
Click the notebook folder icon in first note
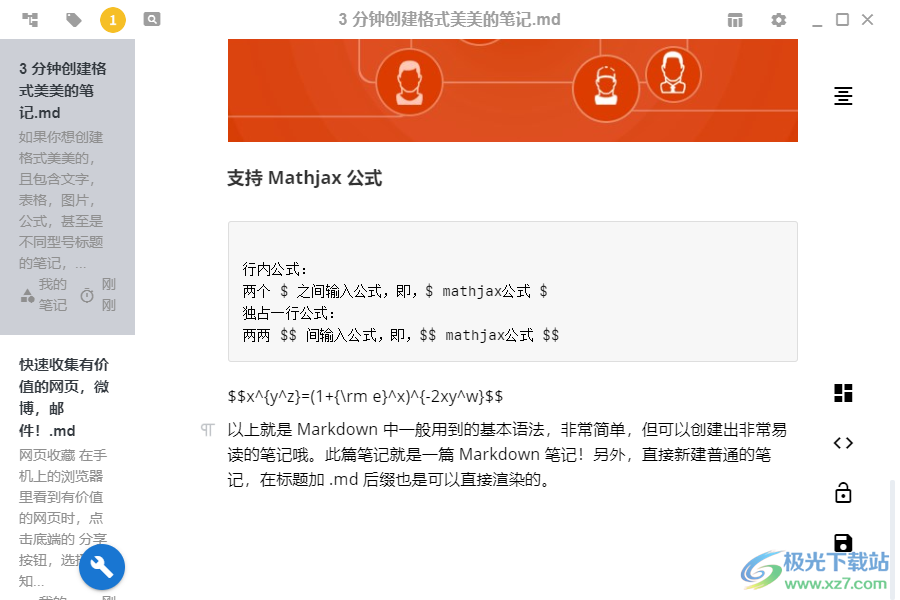click(27, 295)
